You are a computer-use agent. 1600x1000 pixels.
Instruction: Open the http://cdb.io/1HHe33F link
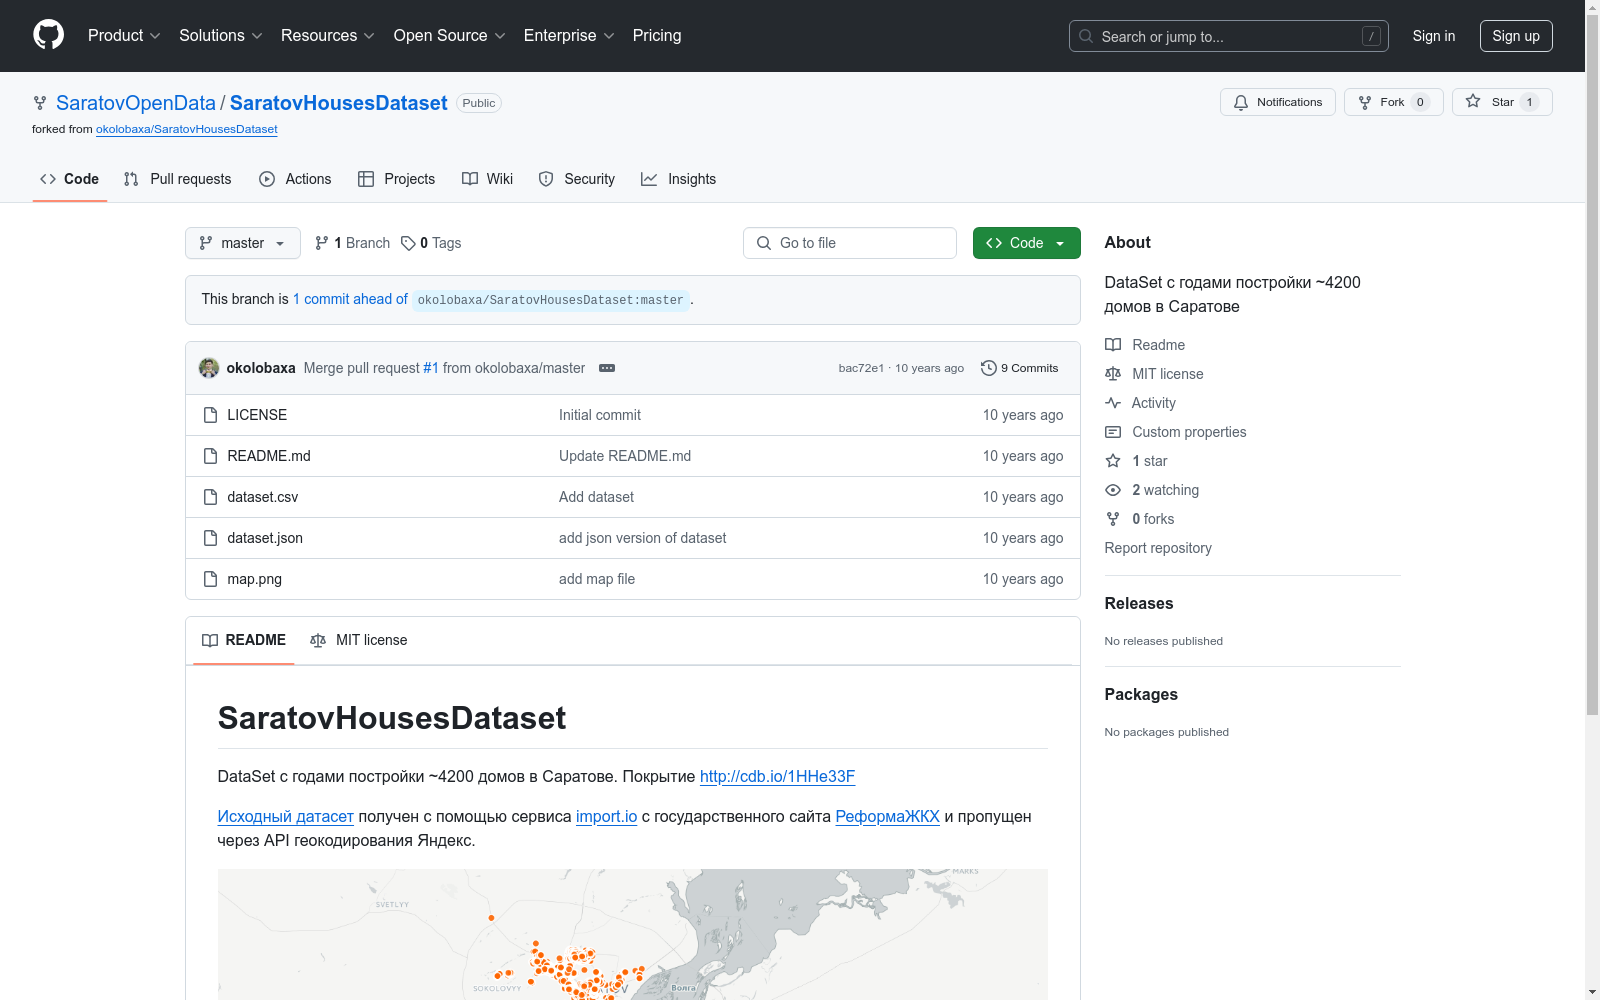click(x=778, y=777)
